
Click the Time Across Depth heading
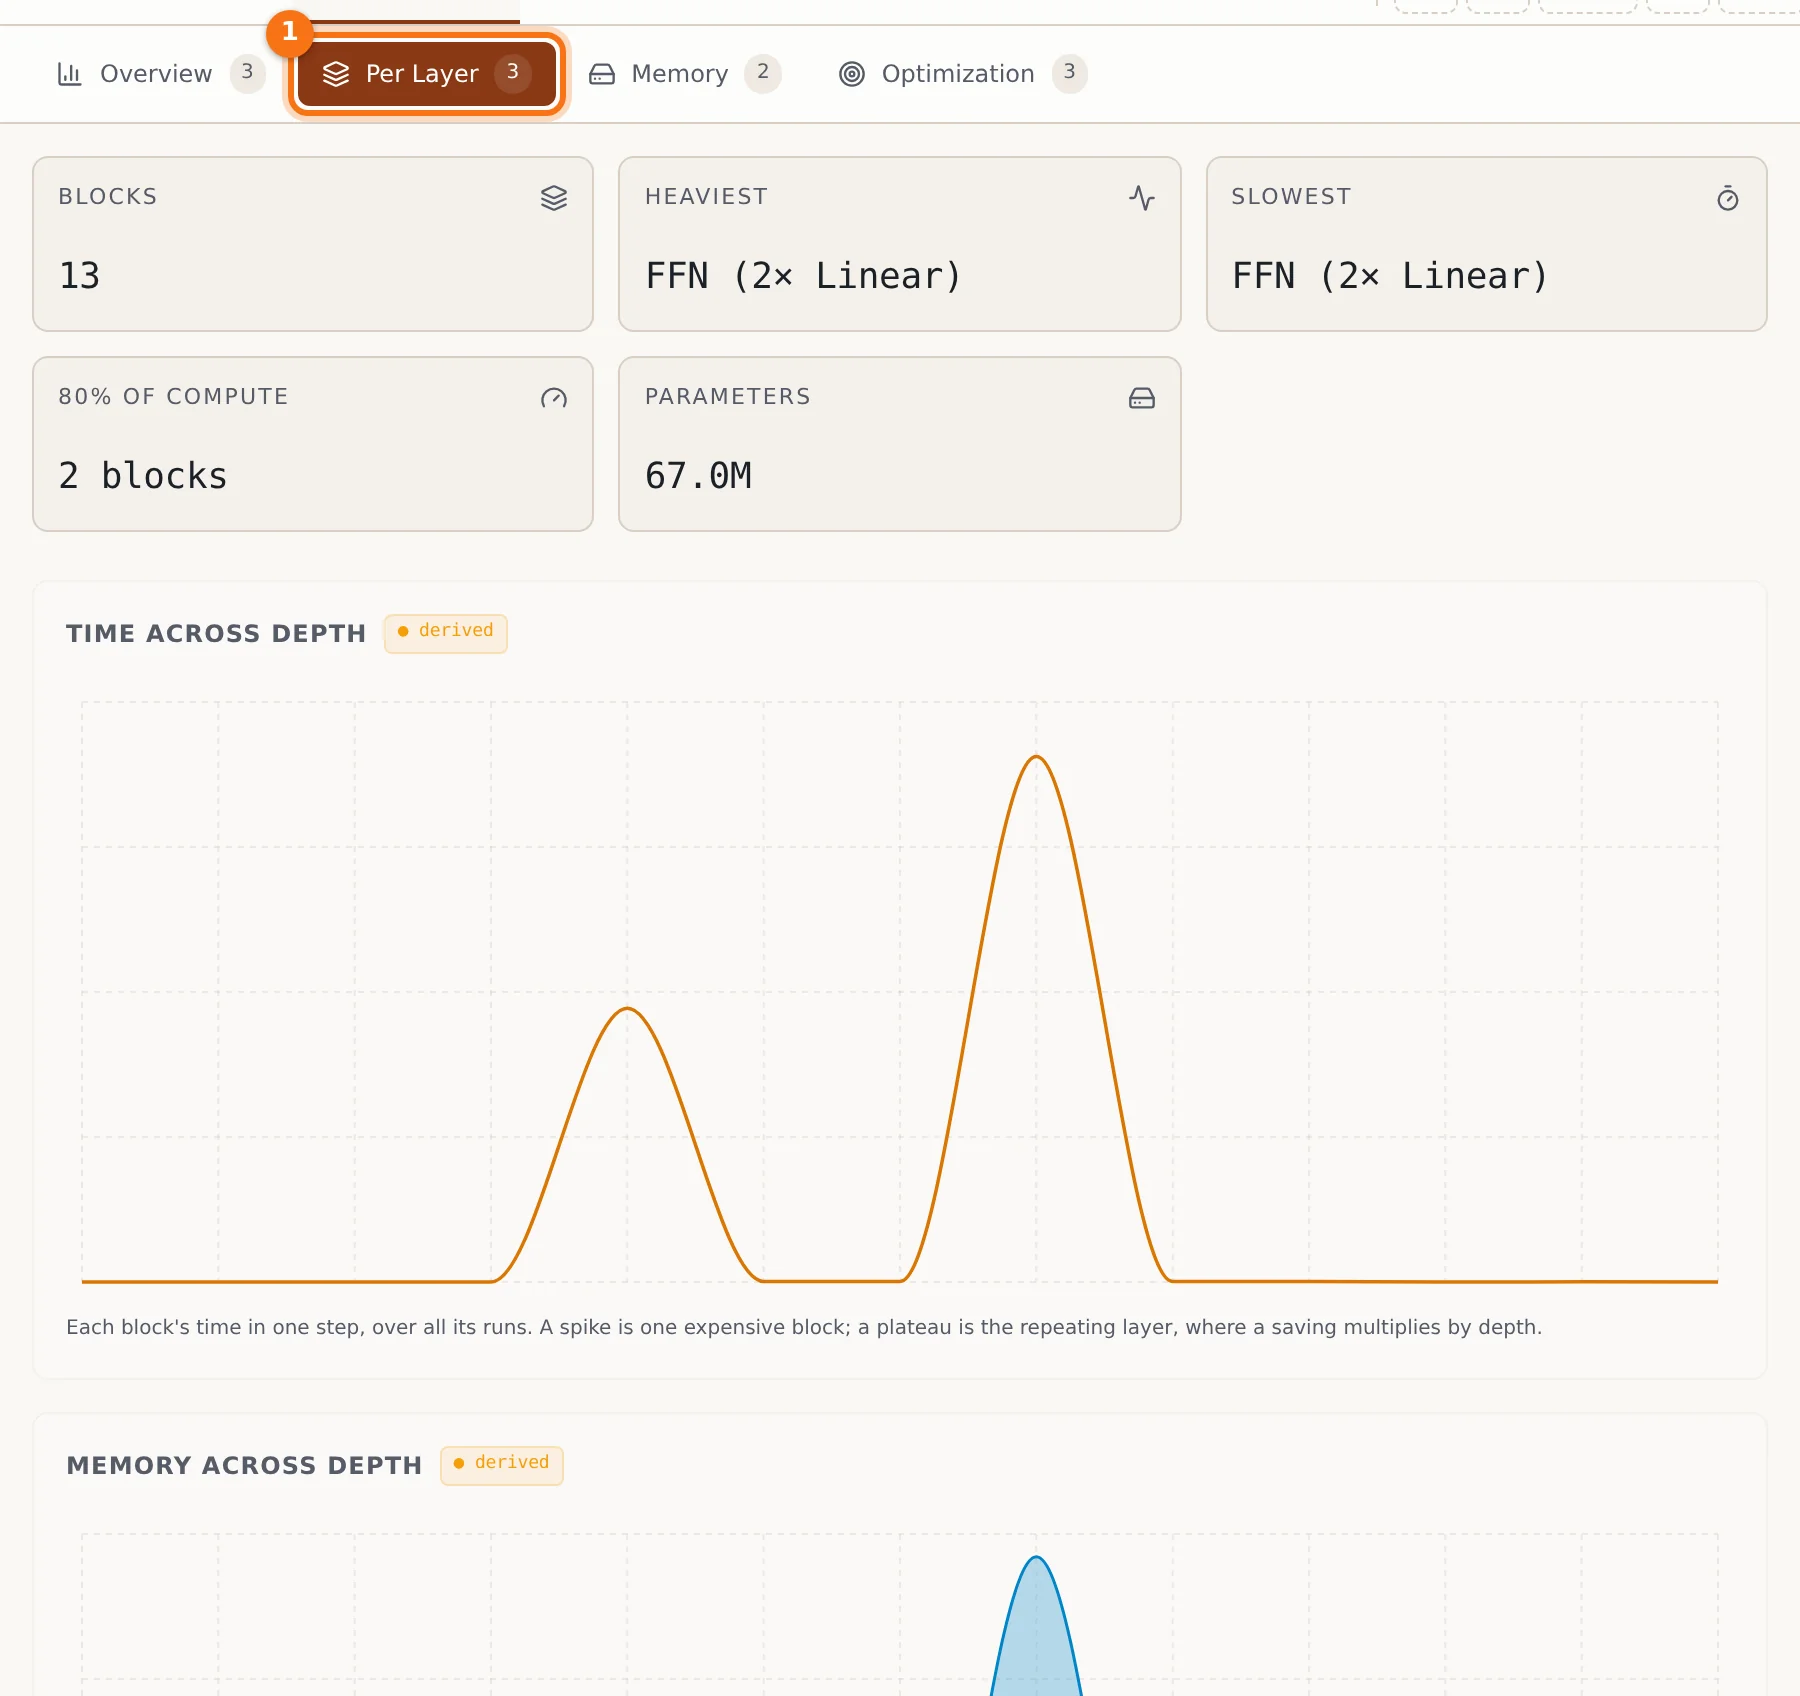[216, 634]
